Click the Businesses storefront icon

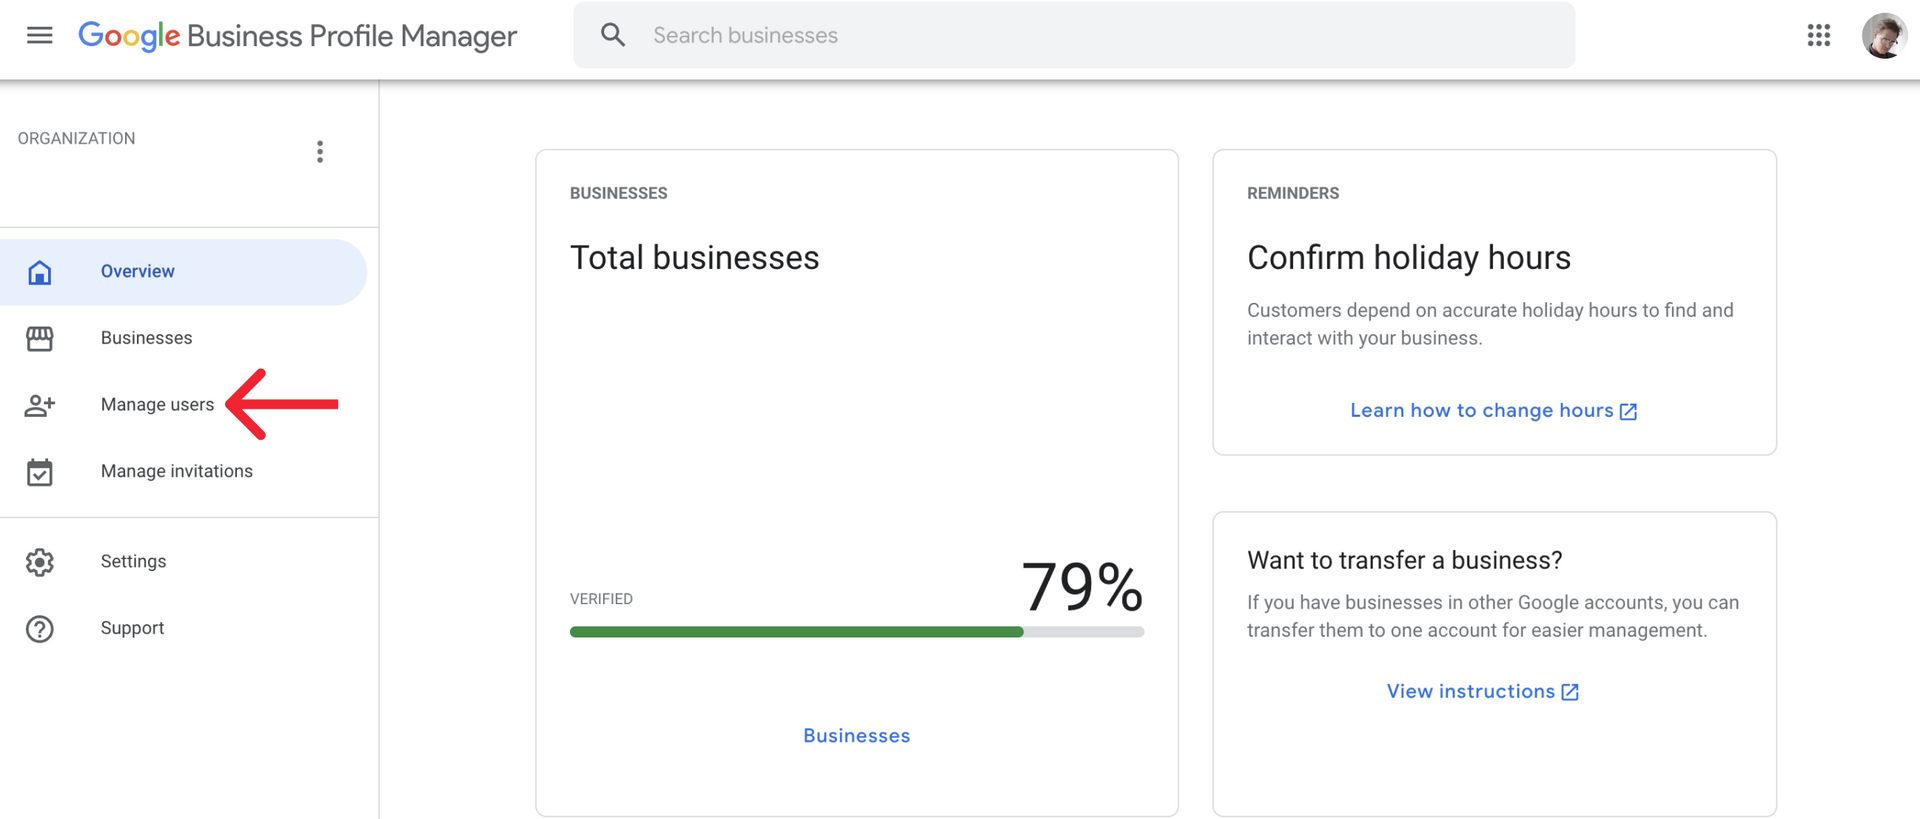(x=40, y=339)
